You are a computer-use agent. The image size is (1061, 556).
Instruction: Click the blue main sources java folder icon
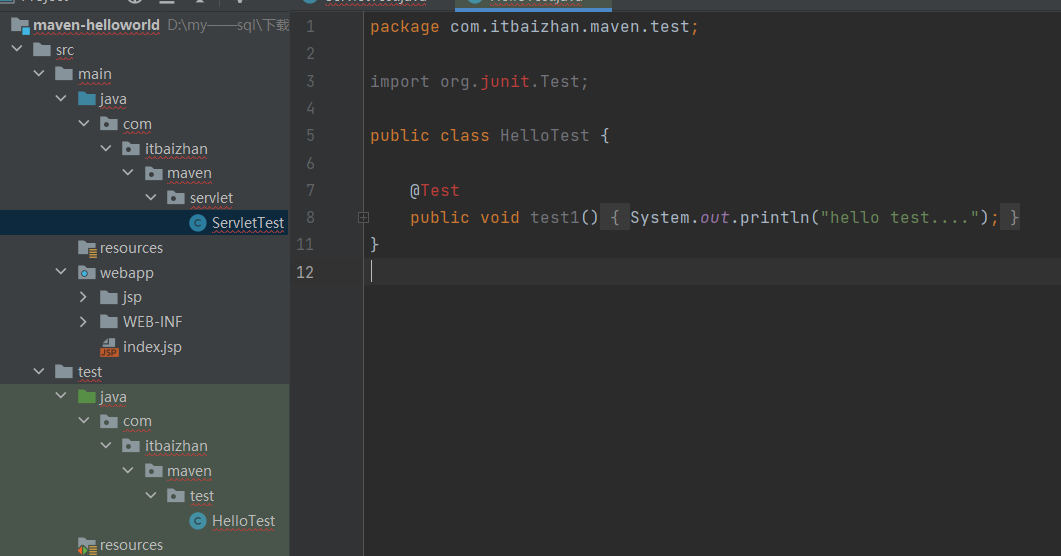click(x=87, y=99)
